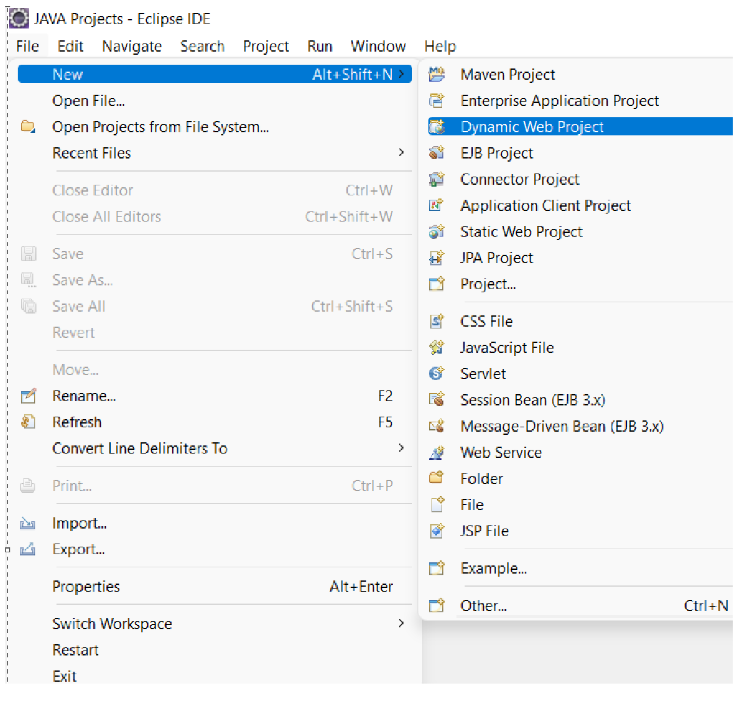This screenshot has width=752, height=703.
Task: Open the Navigate menu
Action: click(132, 46)
